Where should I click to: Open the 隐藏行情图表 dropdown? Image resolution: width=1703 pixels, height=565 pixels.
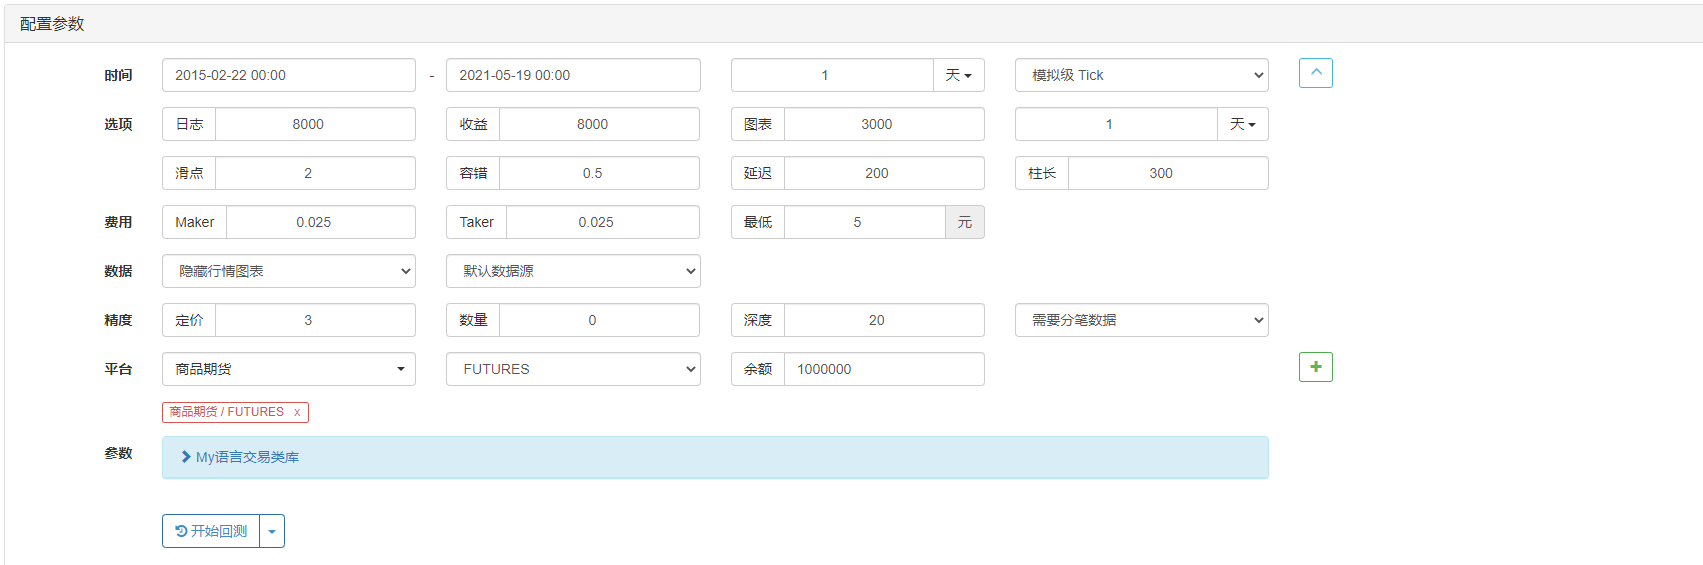289,271
